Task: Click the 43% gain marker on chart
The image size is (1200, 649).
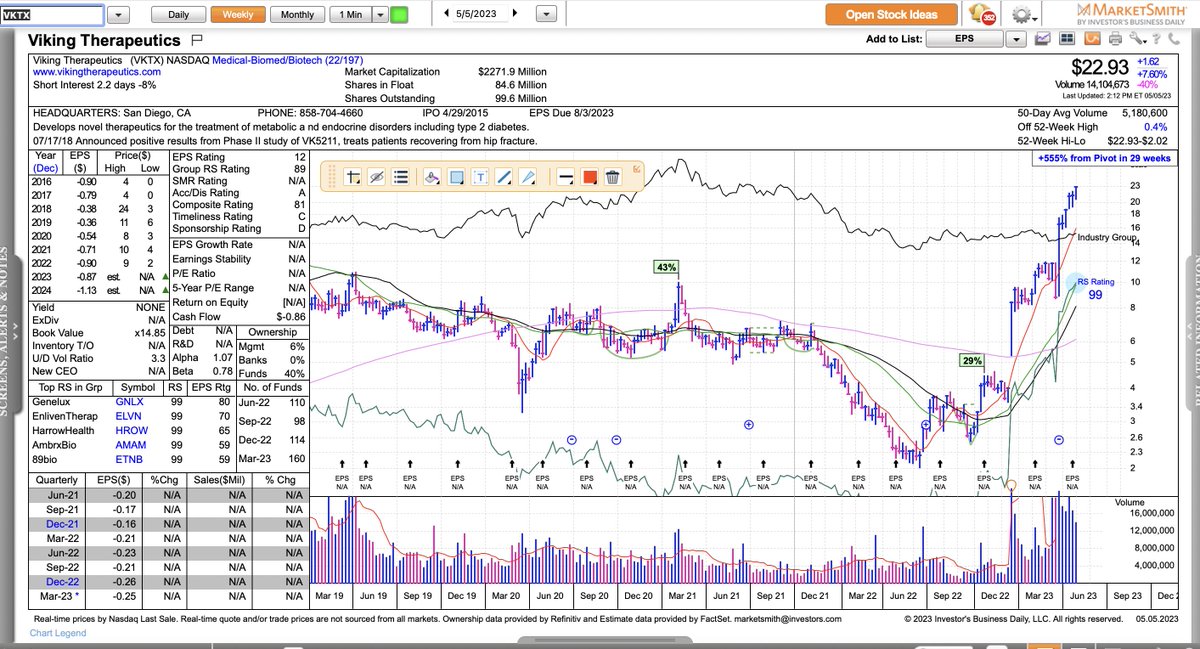Action: click(x=667, y=267)
